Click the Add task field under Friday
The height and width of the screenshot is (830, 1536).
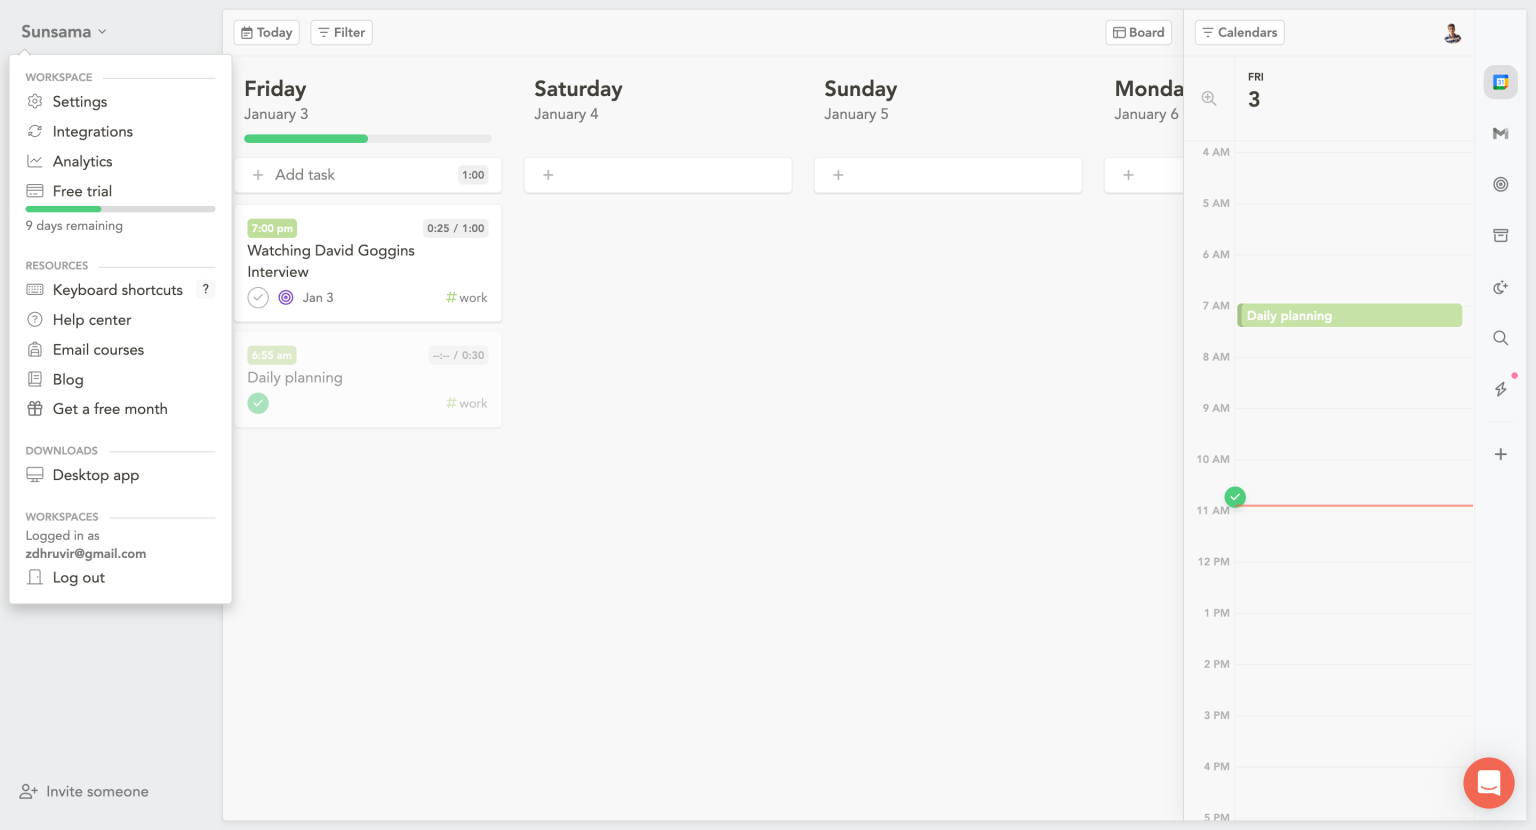350,175
